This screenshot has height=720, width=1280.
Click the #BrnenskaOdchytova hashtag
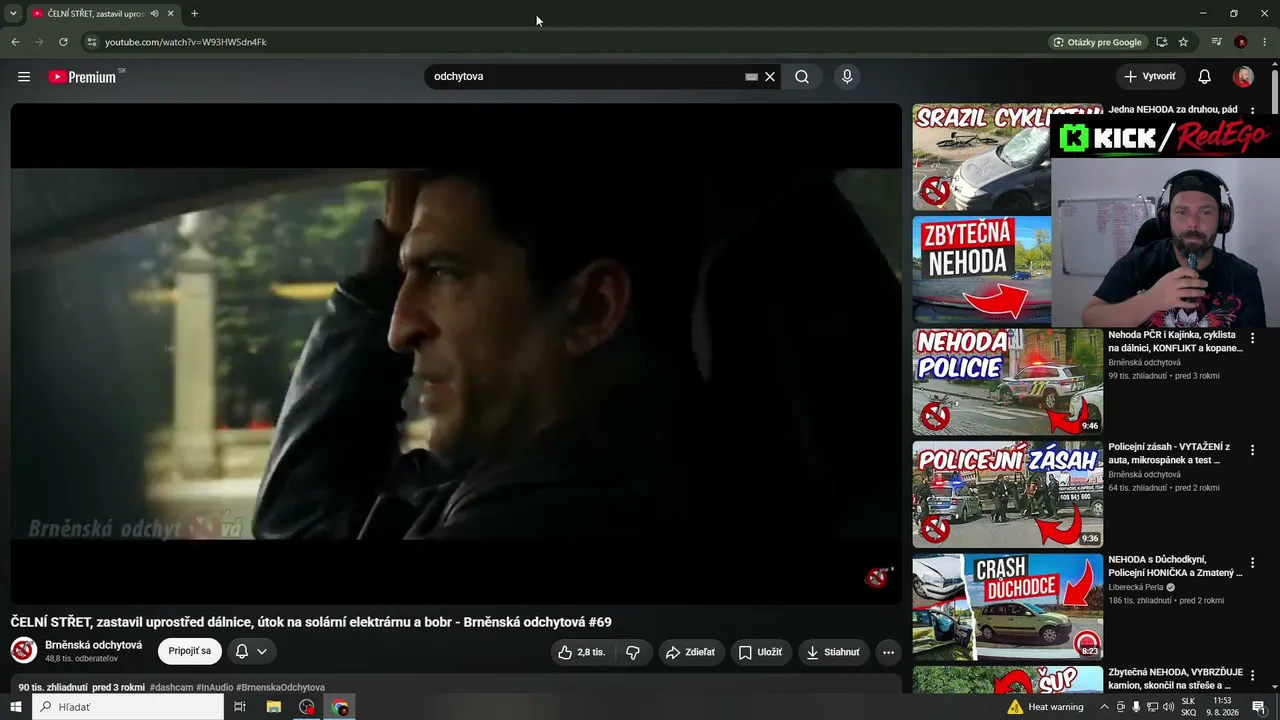[281, 688]
